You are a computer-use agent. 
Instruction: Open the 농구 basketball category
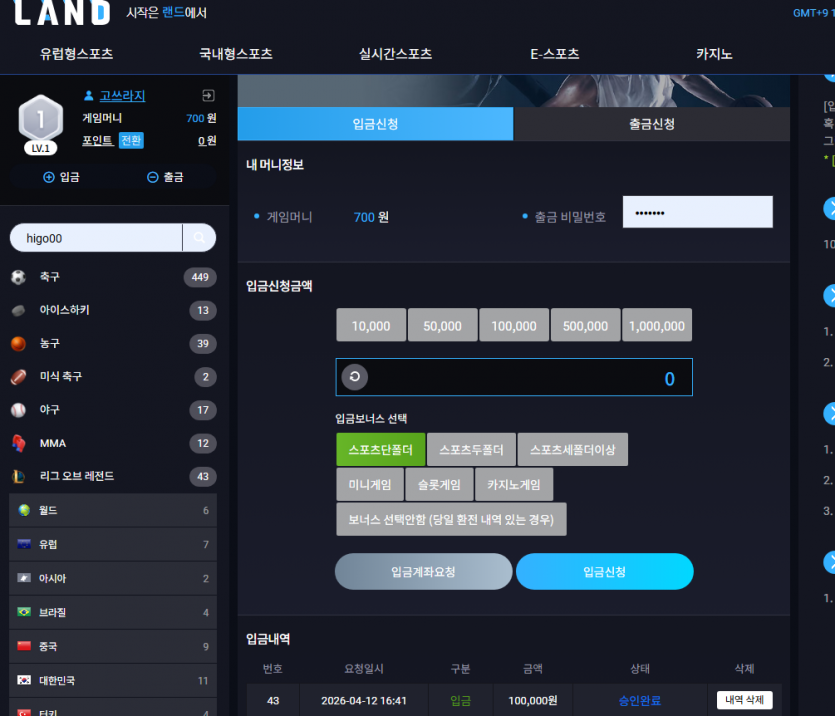point(113,343)
